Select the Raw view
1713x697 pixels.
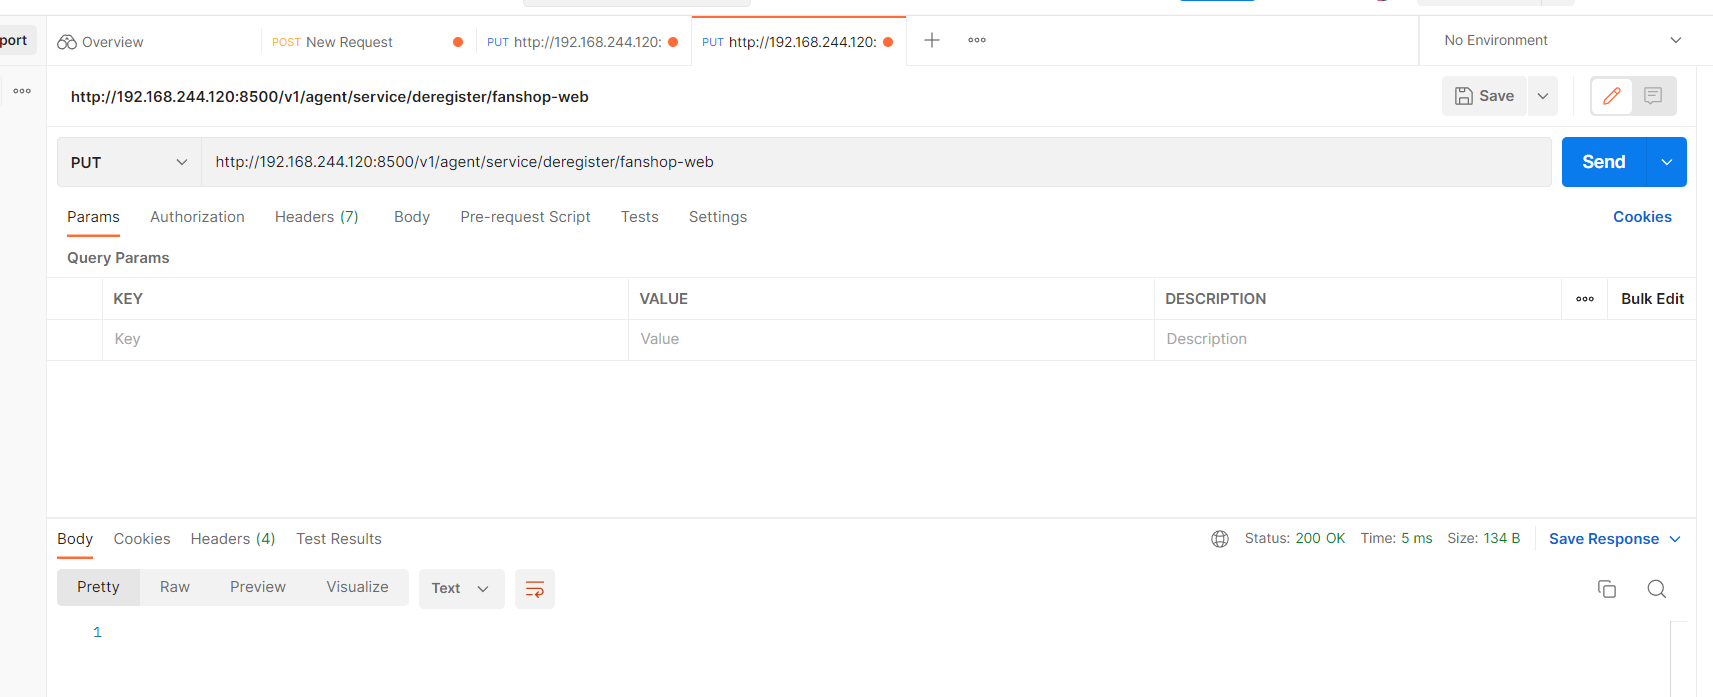pyautogui.click(x=175, y=587)
